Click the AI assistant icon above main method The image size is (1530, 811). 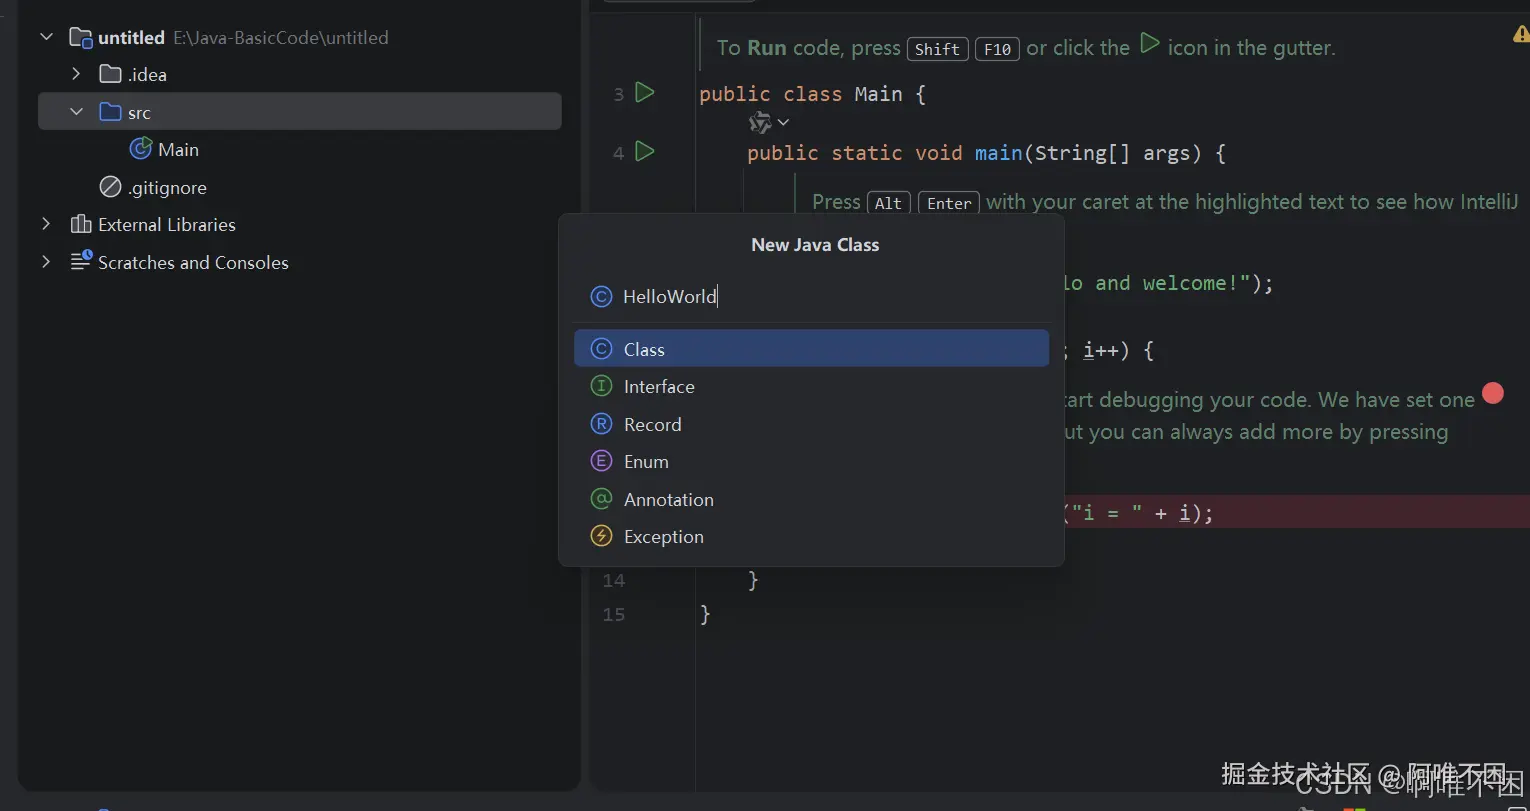[760, 122]
